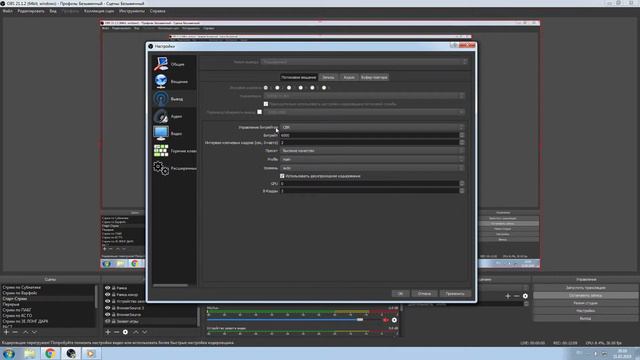Click the remove source minus icon
This screenshot has width=640, height=360.
tap(116, 332)
